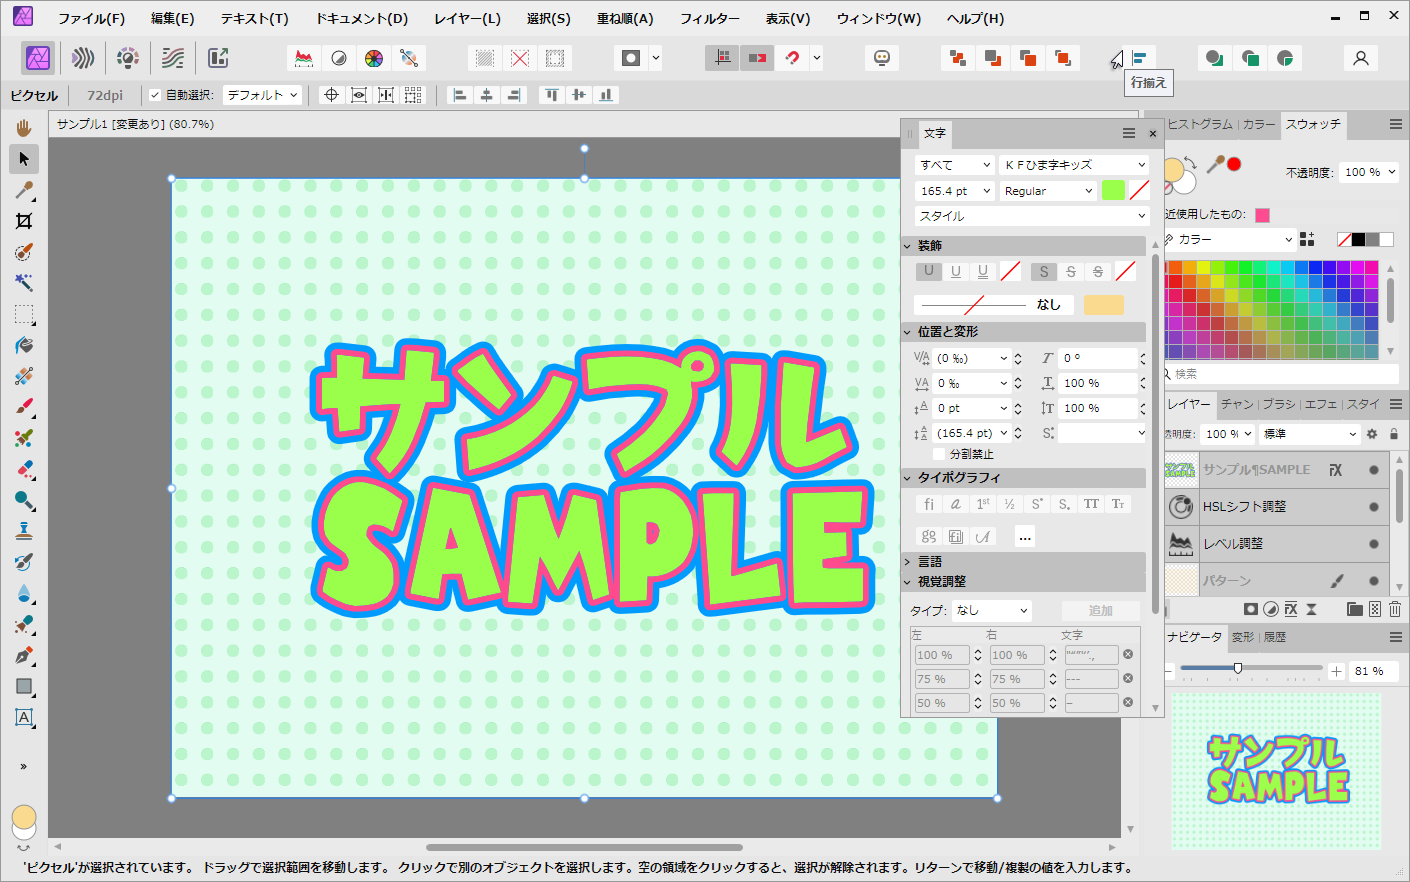This screenshot has width=1410, height=882.
Task: Select the Frame Text tool
Action: 24,717
